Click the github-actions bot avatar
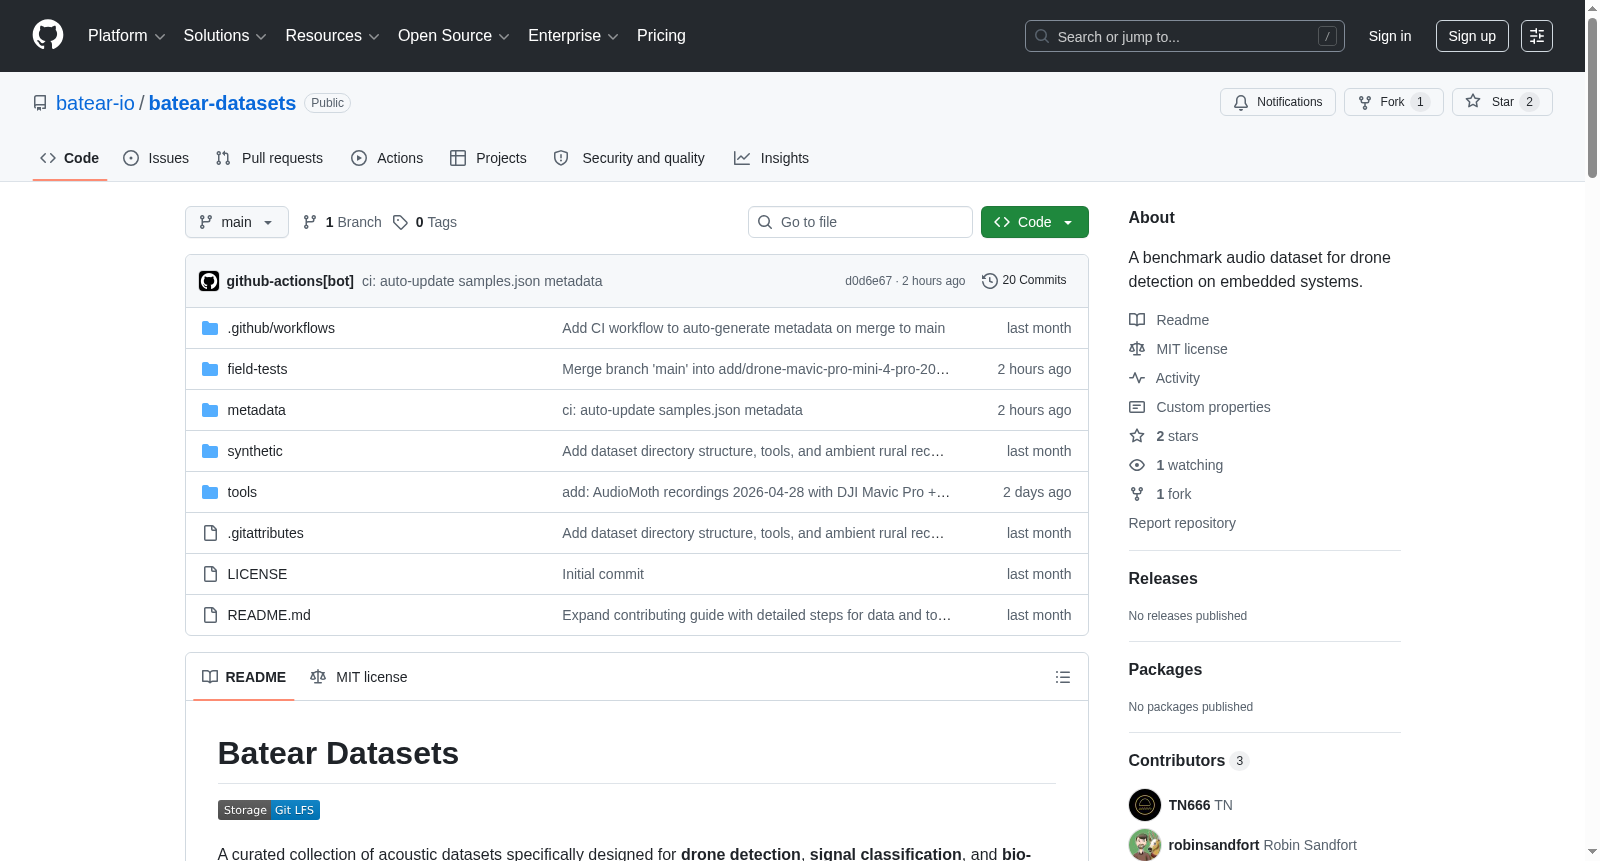 click(209, 281)
